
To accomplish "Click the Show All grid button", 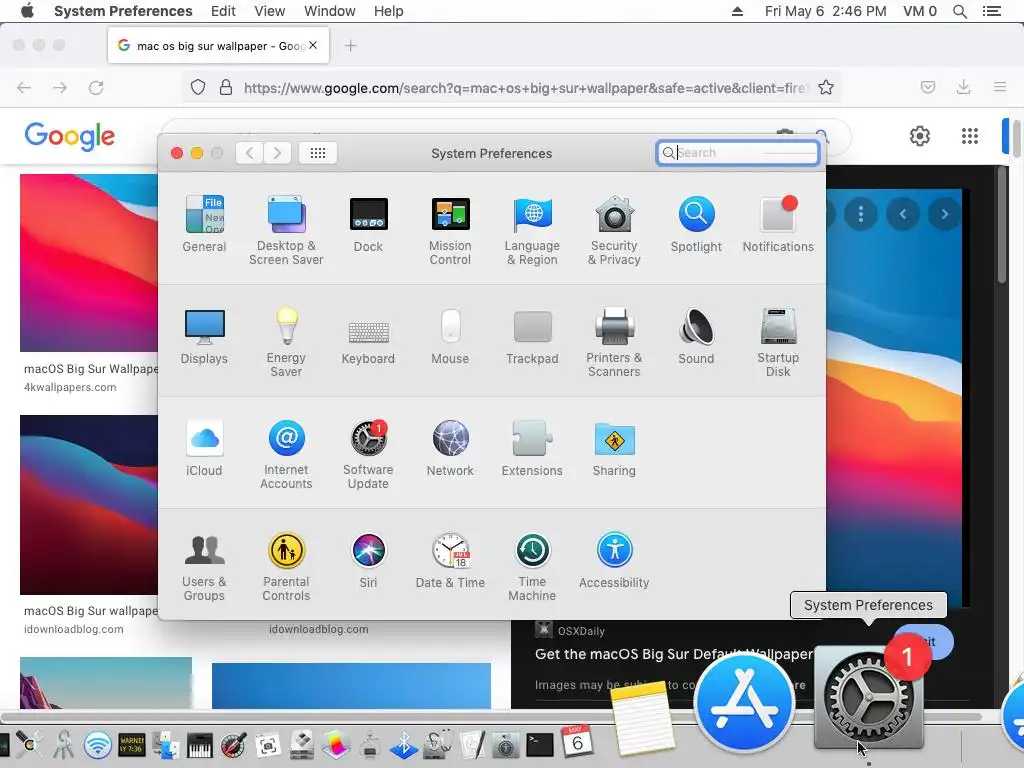I will (318, 153).
